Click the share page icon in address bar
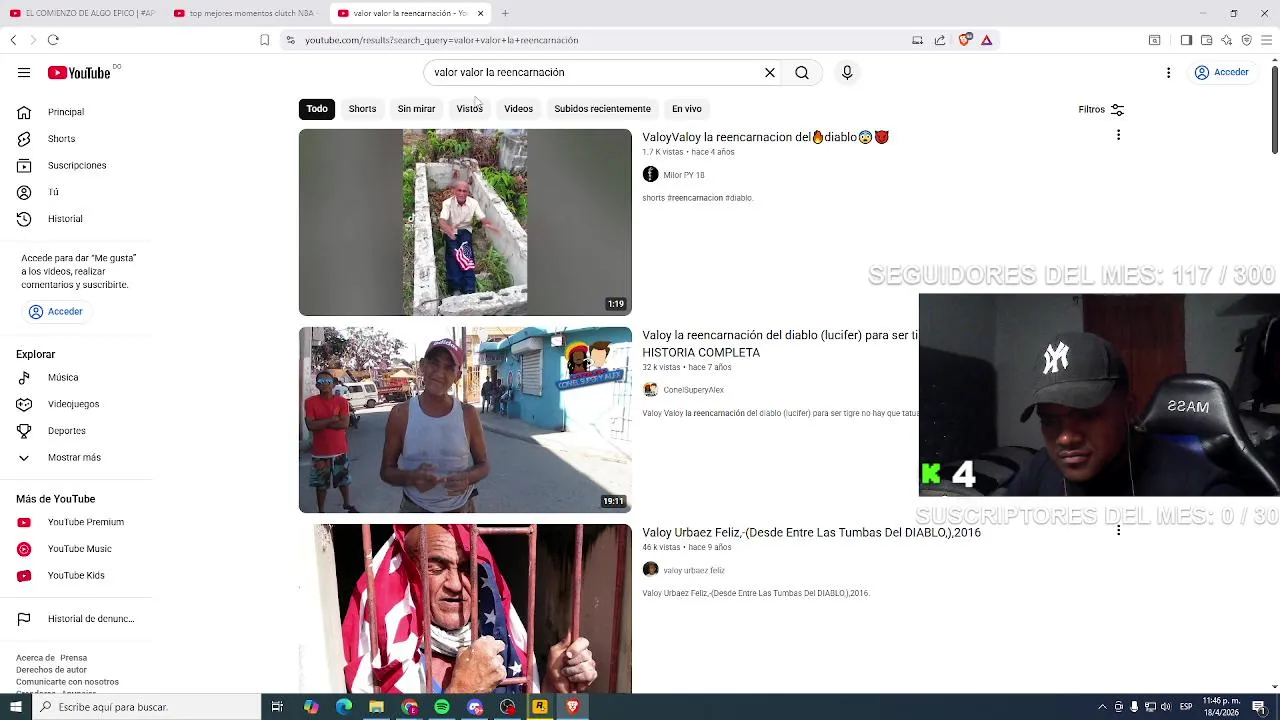The width and height of the screenshot is (1280, 720). click(x=940, y=40)
